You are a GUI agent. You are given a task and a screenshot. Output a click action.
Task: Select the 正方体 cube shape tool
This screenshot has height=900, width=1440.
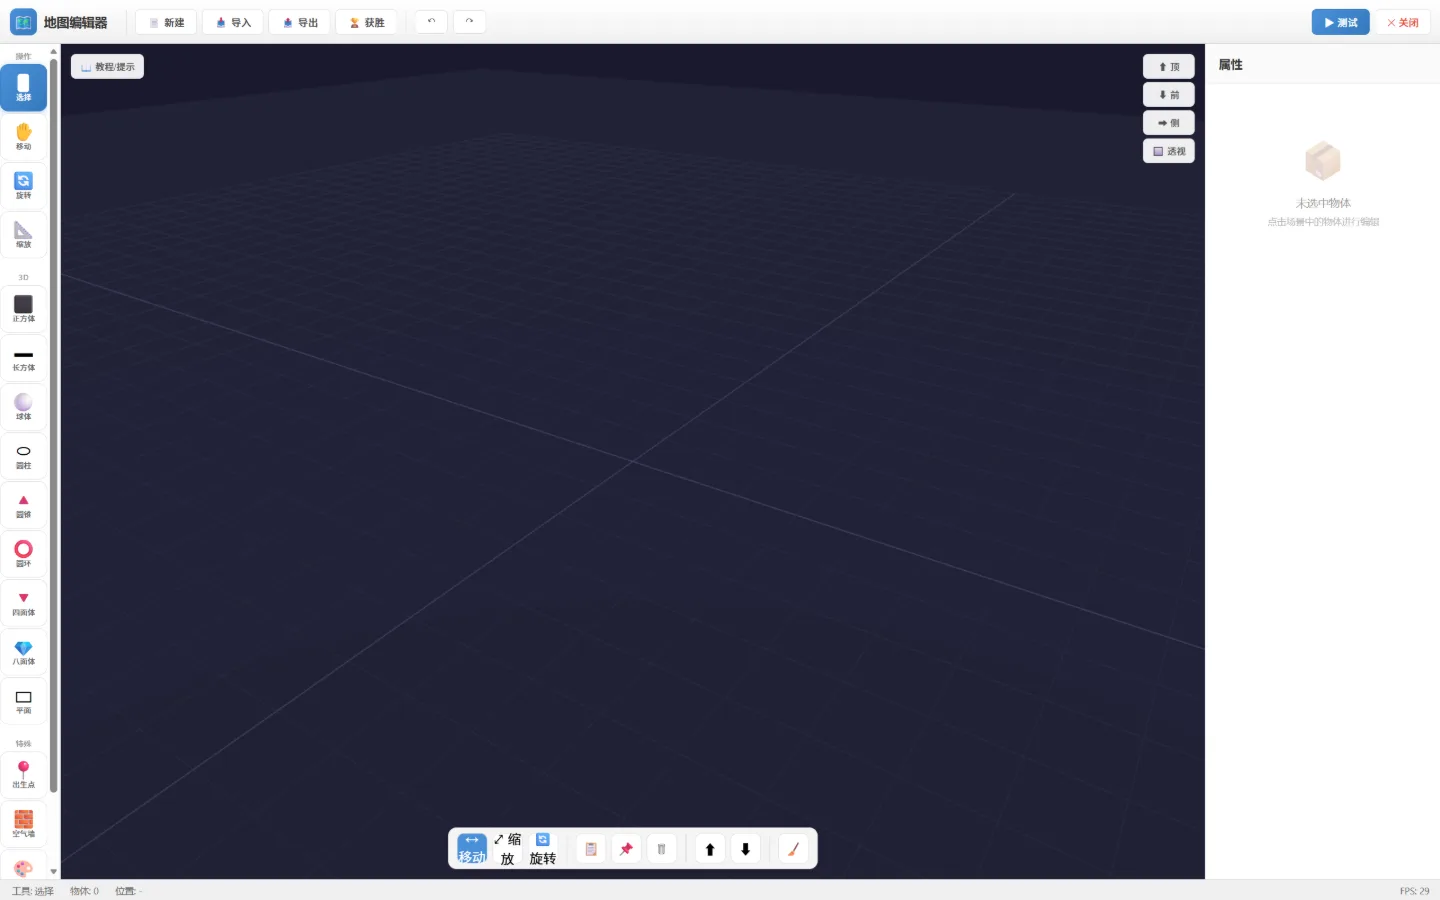(23, 309)
